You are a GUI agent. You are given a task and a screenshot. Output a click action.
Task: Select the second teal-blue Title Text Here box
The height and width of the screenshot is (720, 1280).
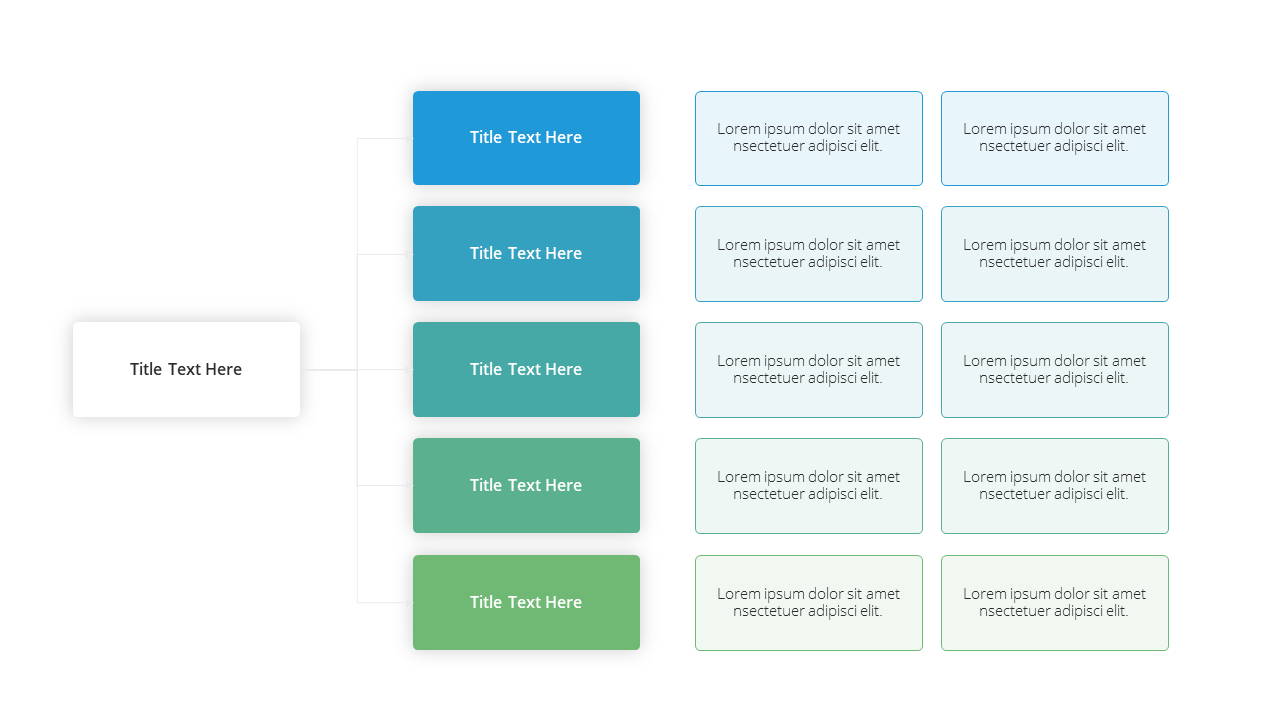coord(526,254)
